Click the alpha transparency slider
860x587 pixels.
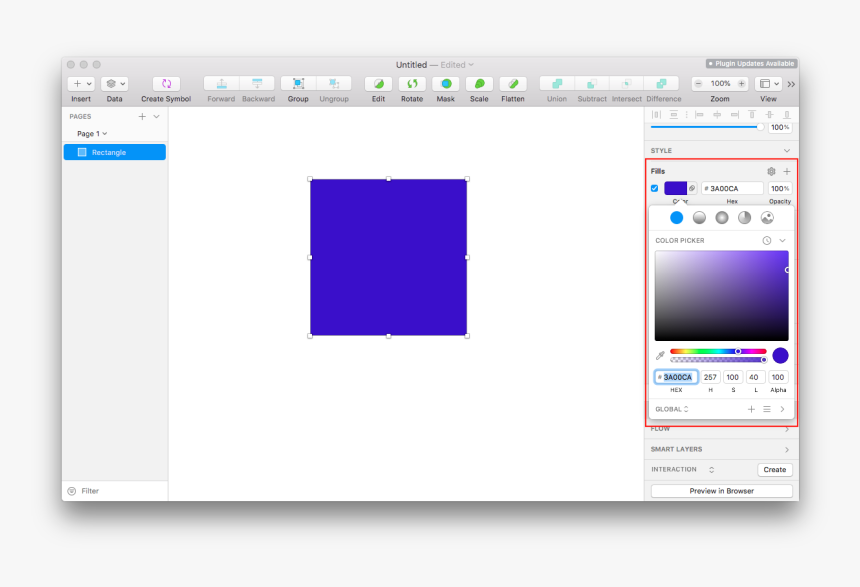click(718, 360)
